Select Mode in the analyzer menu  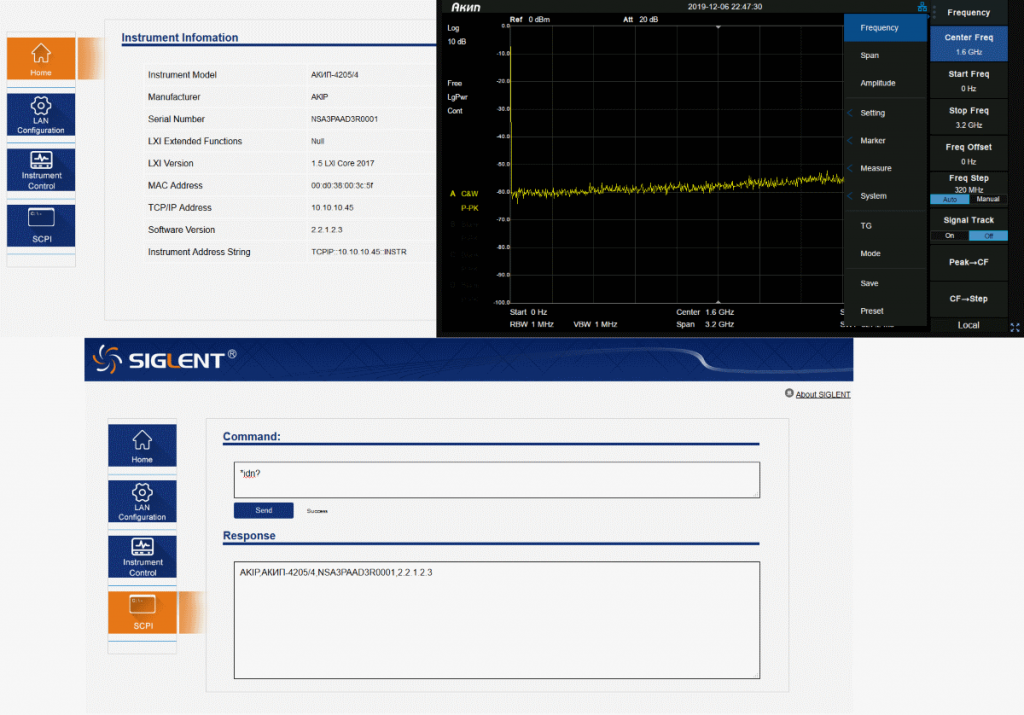(885, 253)
